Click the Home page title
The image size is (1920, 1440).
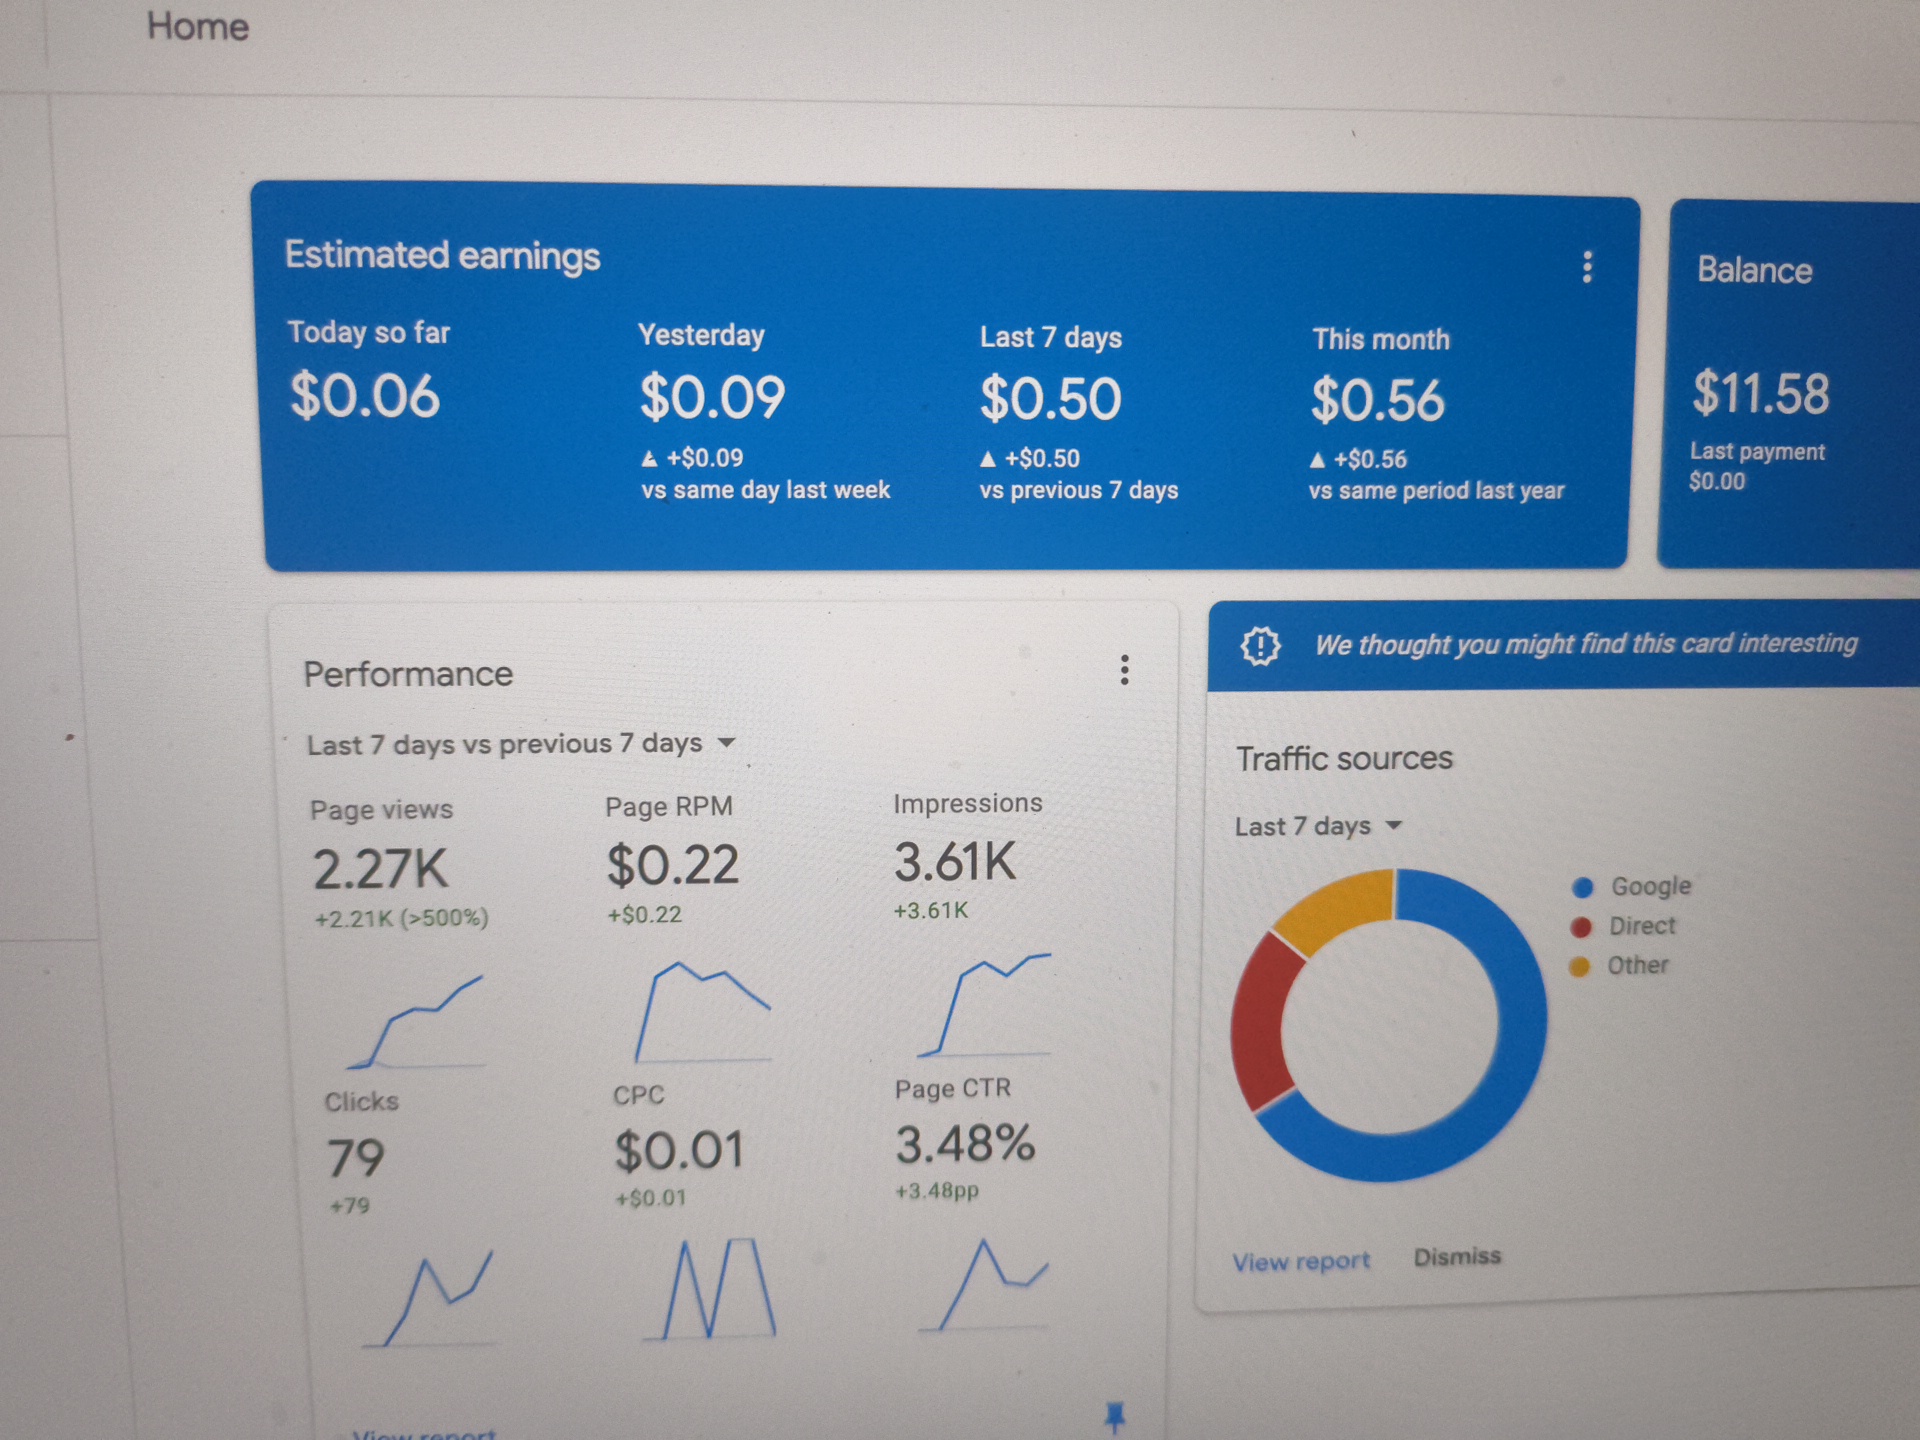(198, 27)
